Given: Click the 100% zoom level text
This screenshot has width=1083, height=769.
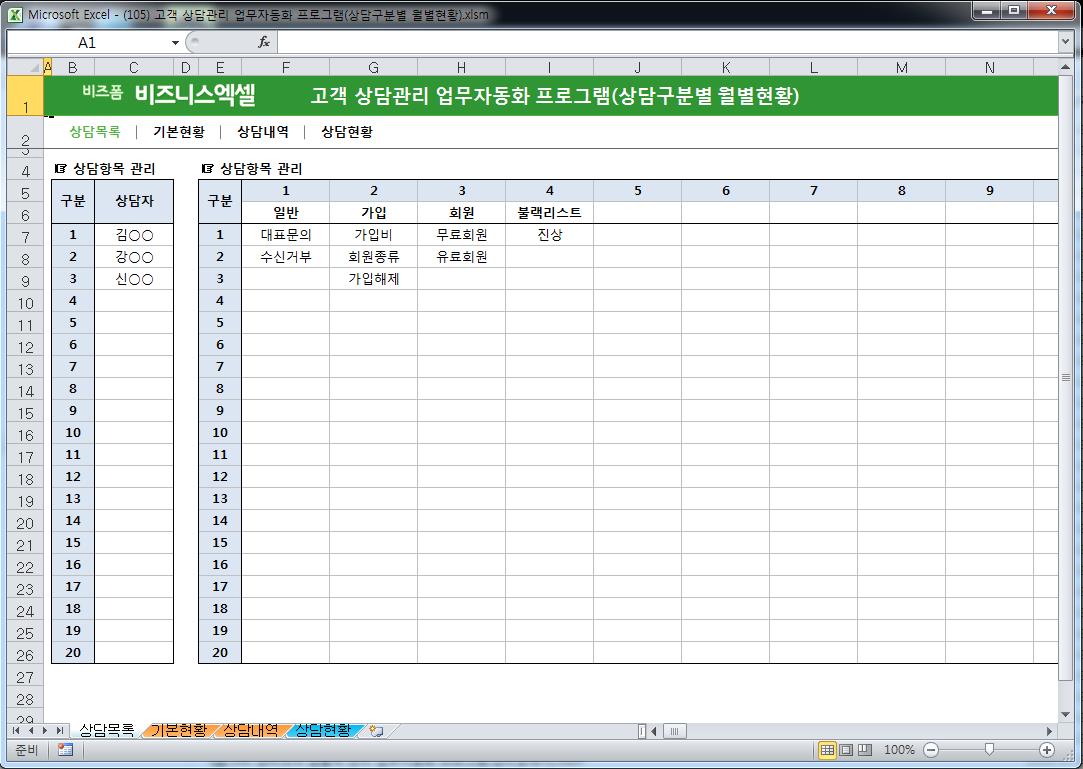Looking at the screenshot, I should click(899, 750).
